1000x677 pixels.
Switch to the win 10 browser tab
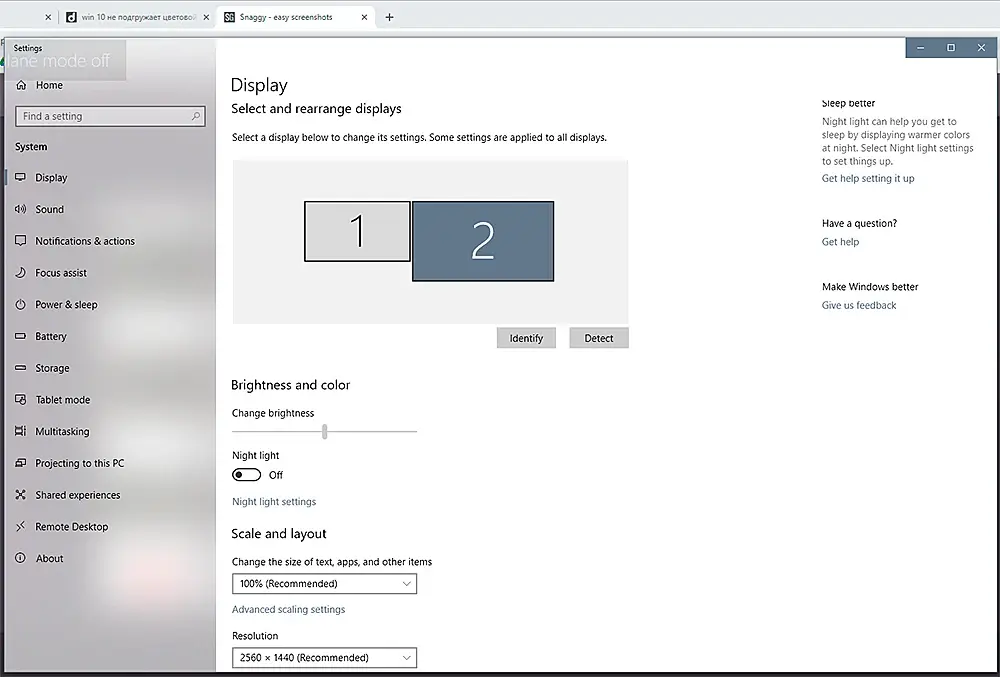click(x=138, y=17)
